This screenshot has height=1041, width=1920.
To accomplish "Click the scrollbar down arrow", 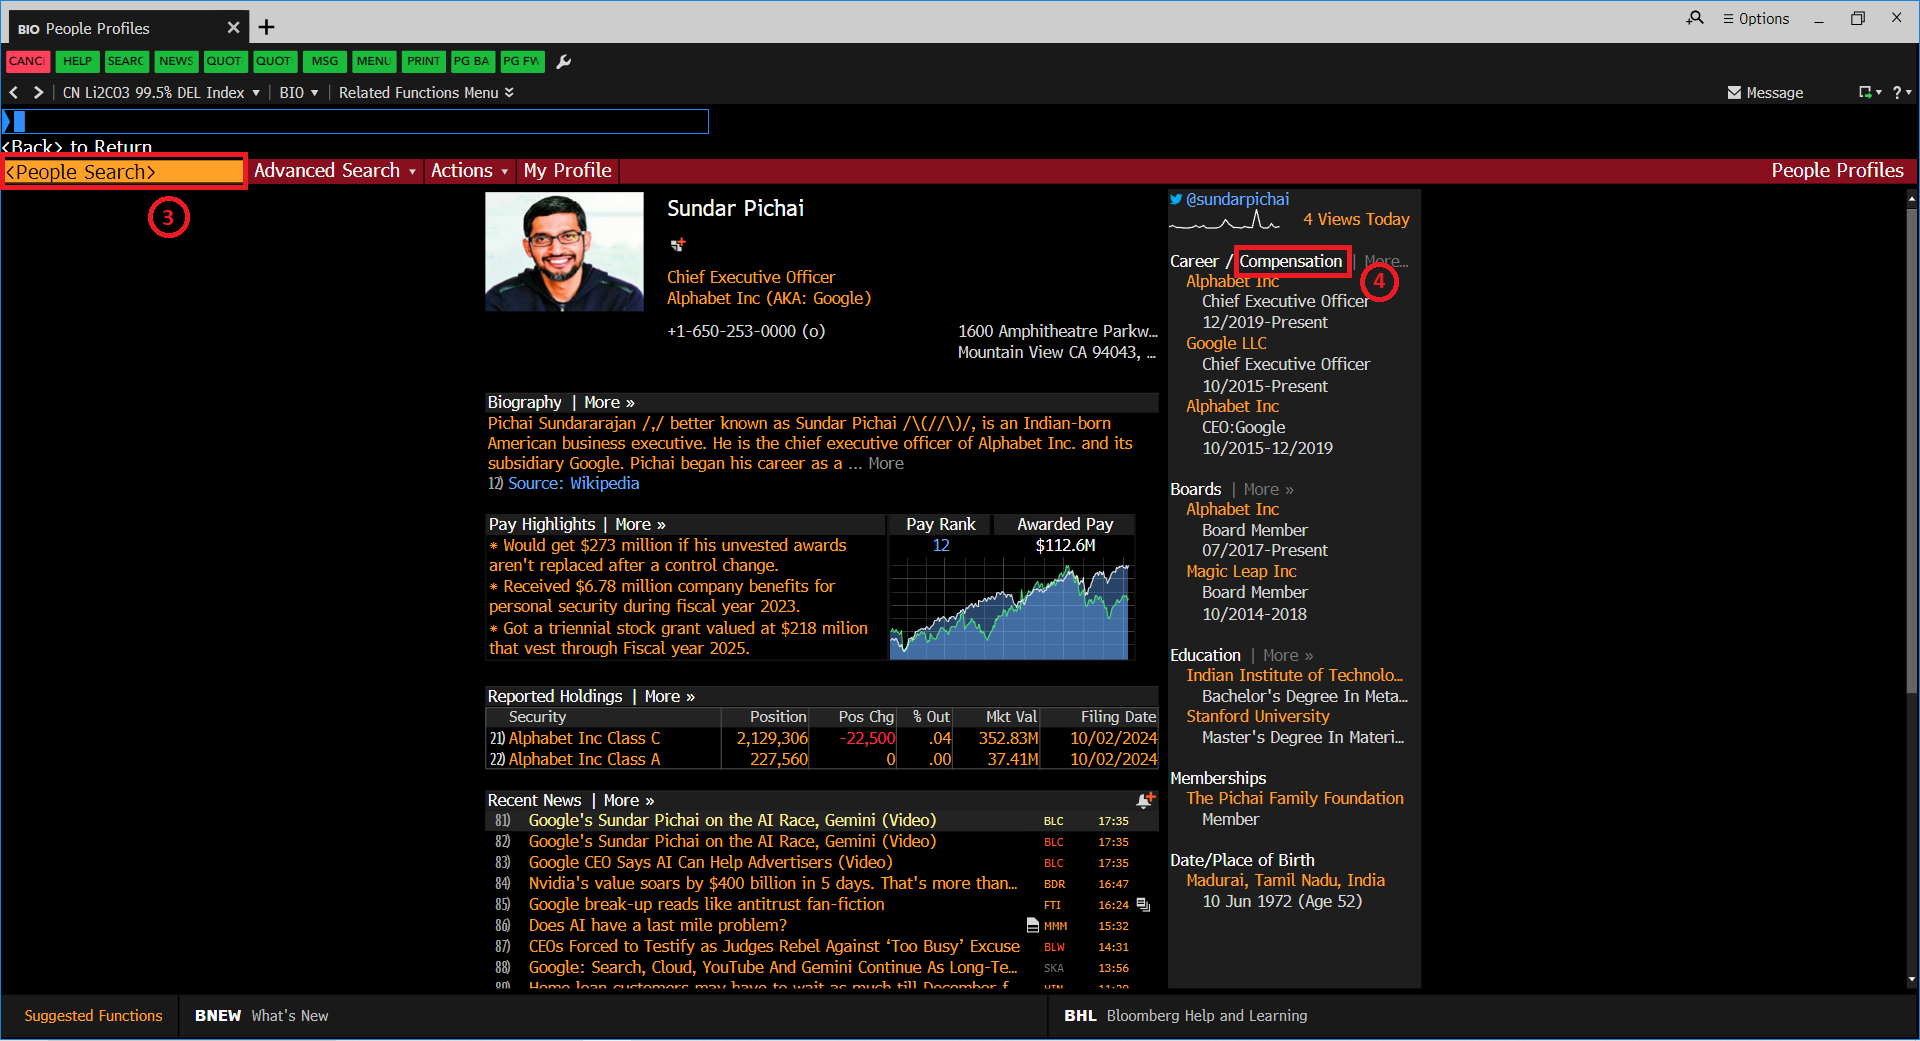I will pos(1912,980).
